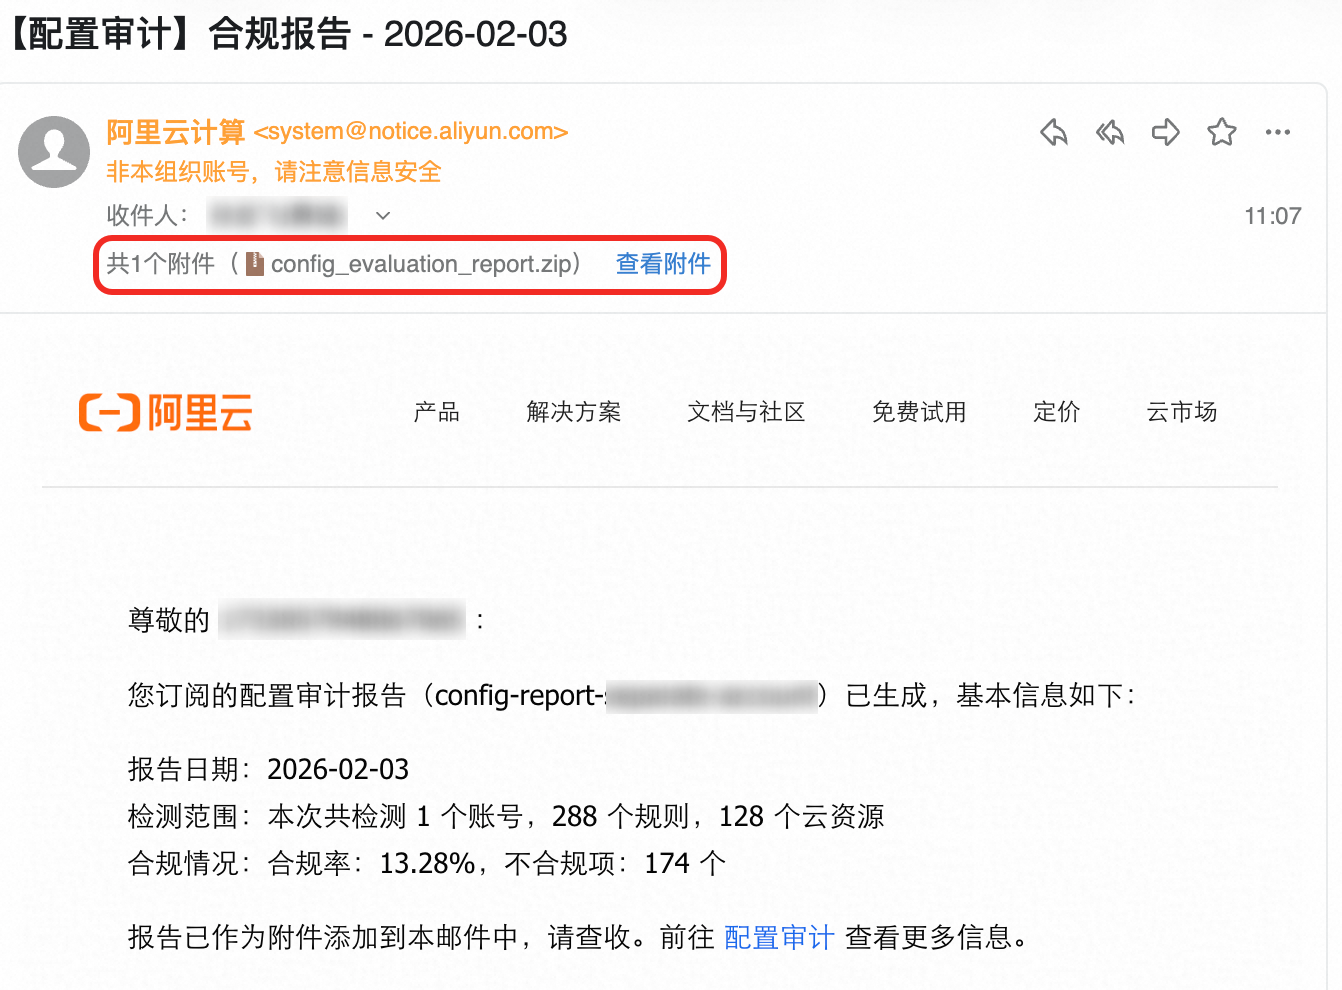Click the config_evaluation_report.zip attachment name
Viewport: 1342px width, 990px height.
click(x=421, y=264)
